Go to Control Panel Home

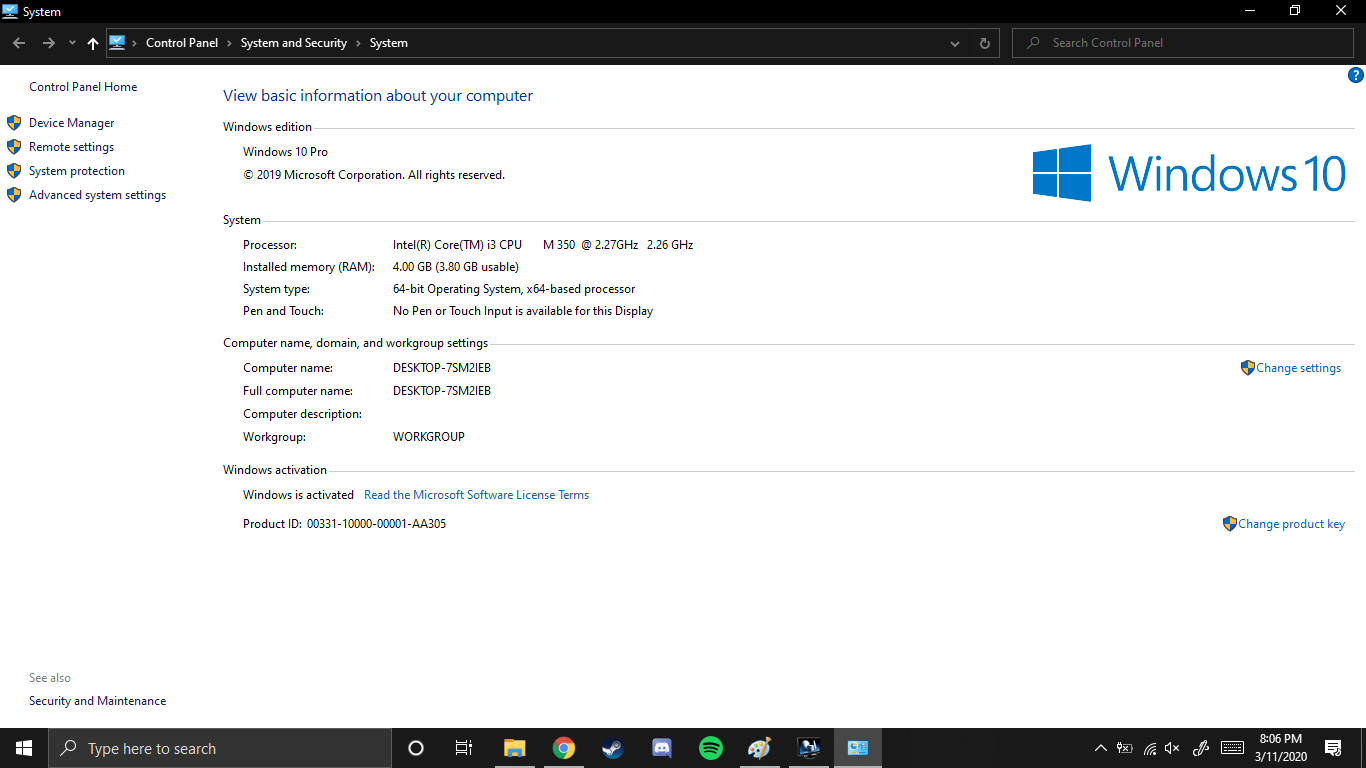tap(83, 87)
